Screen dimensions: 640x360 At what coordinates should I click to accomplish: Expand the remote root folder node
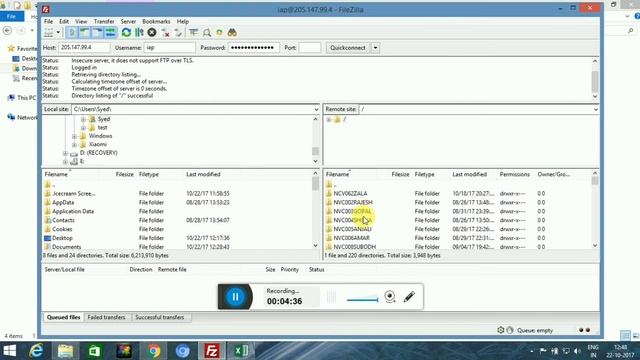coord(329,120)
